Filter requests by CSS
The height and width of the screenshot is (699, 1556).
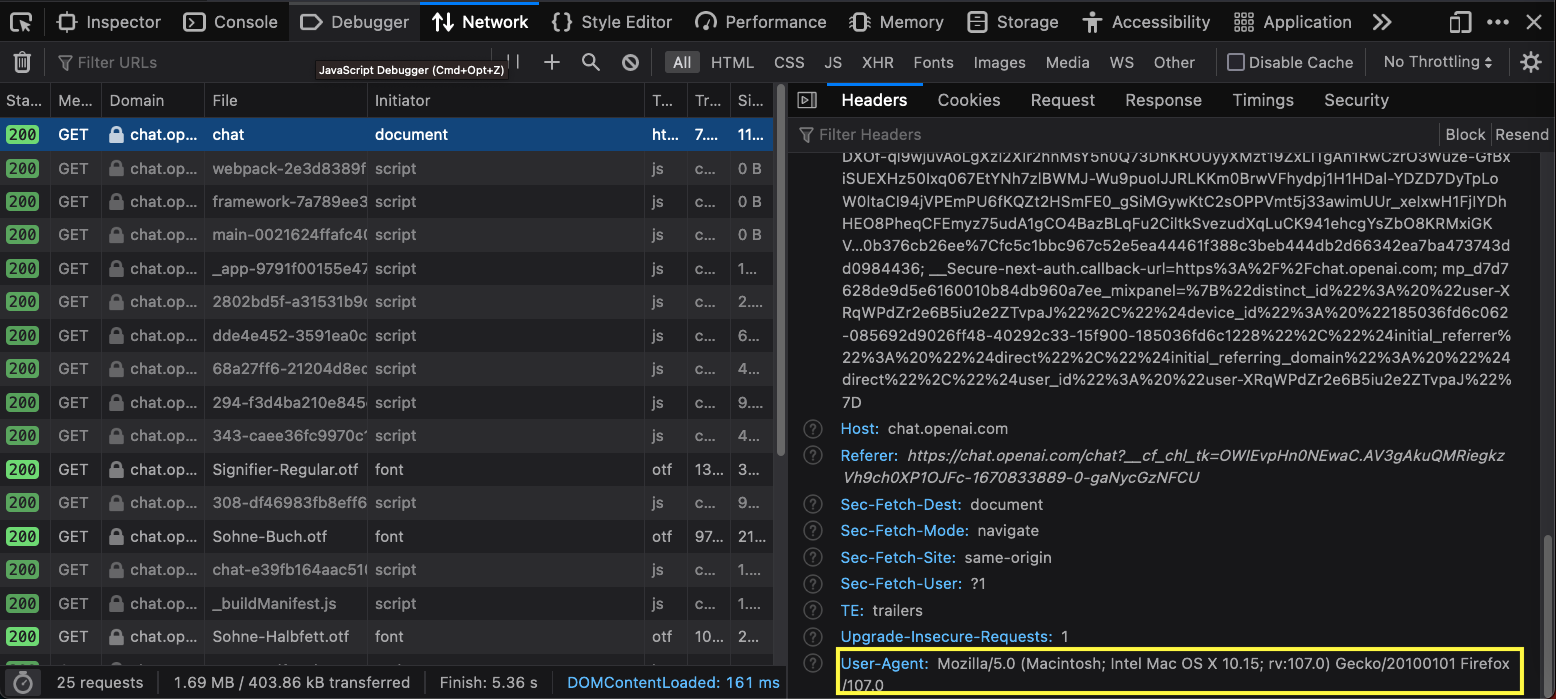point(789,62)
